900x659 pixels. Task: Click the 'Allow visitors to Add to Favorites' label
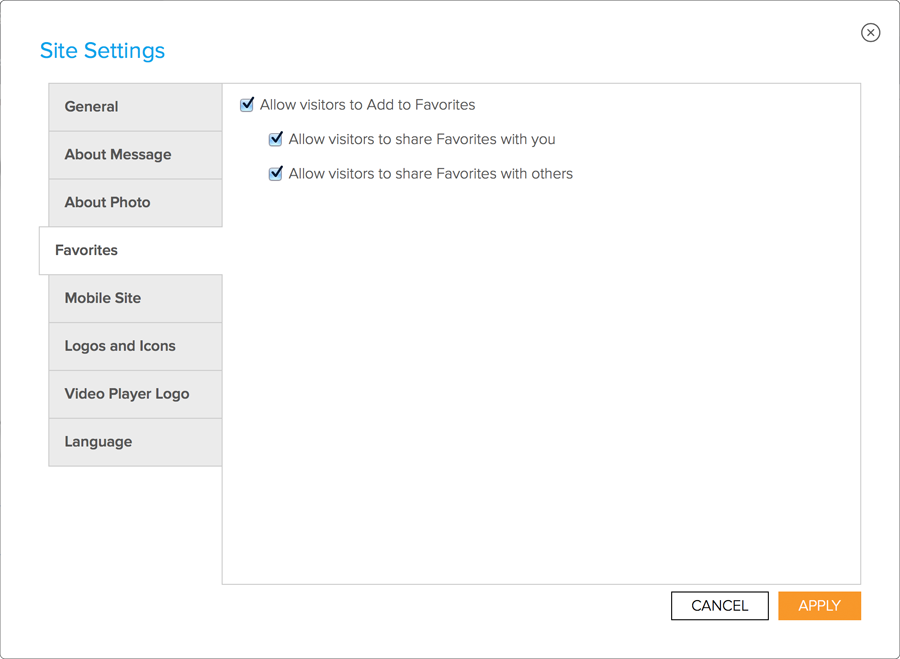[367, 105]
